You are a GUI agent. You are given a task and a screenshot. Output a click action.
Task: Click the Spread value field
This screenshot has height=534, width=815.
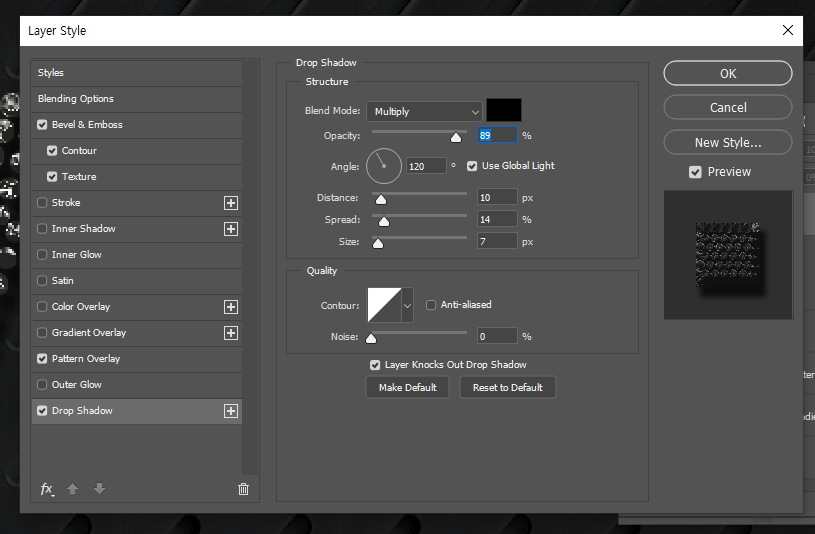click(497, 219)
